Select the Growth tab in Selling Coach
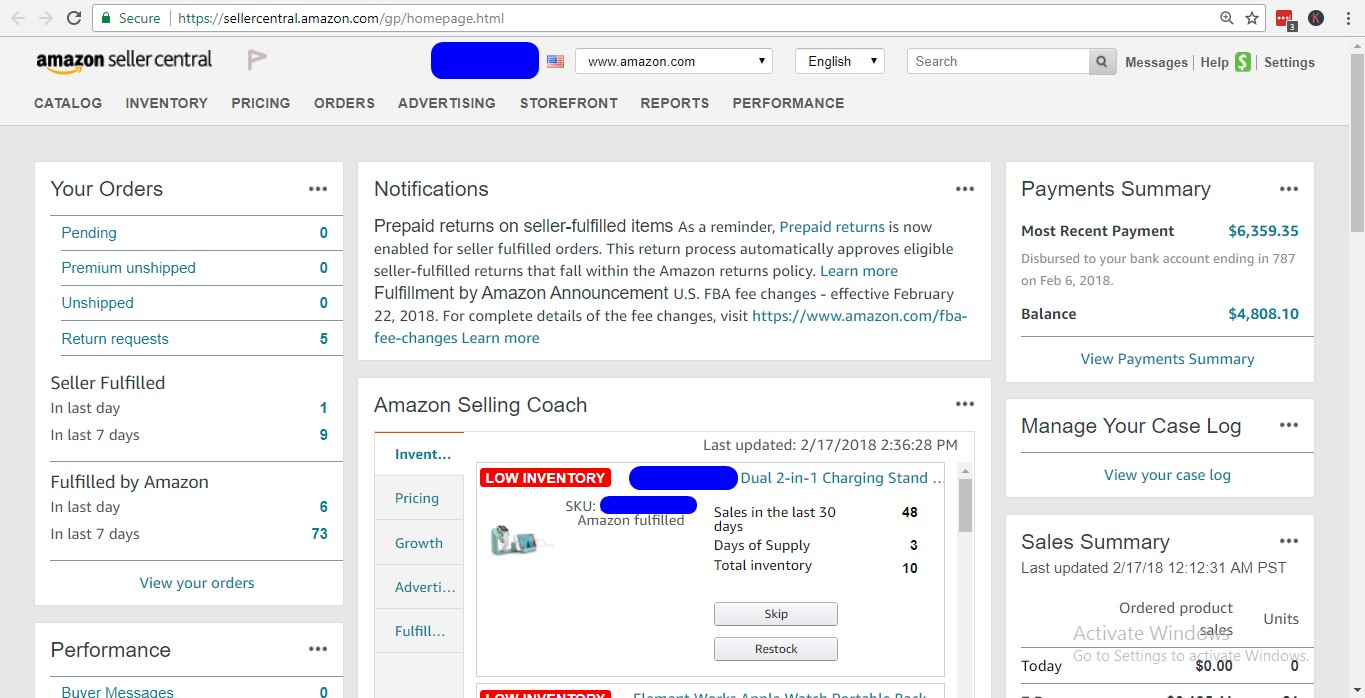Screen dimensions: 1365x698 [419, 543]
